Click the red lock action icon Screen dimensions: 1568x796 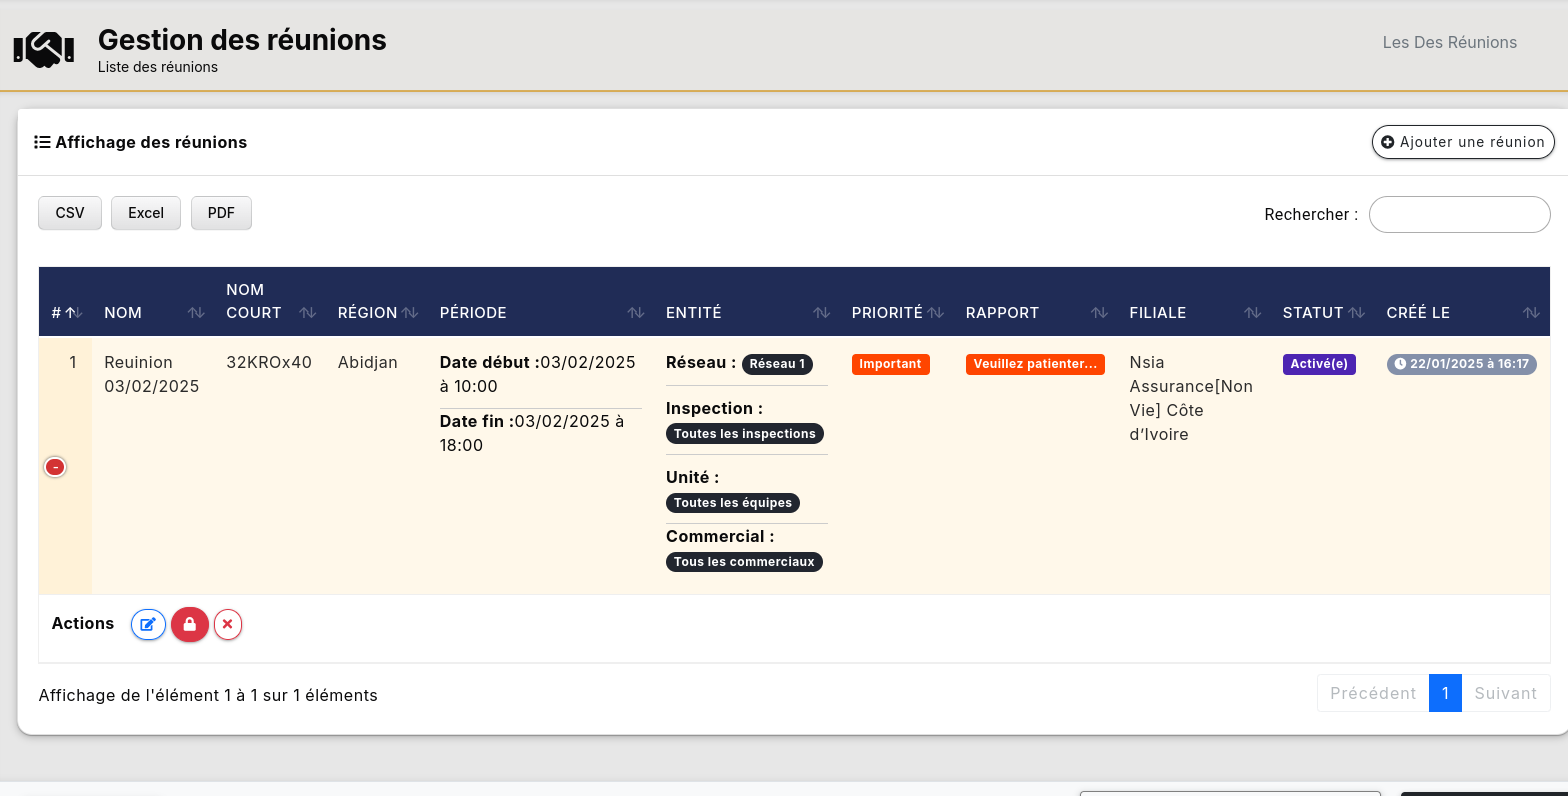tap(189, 625)
